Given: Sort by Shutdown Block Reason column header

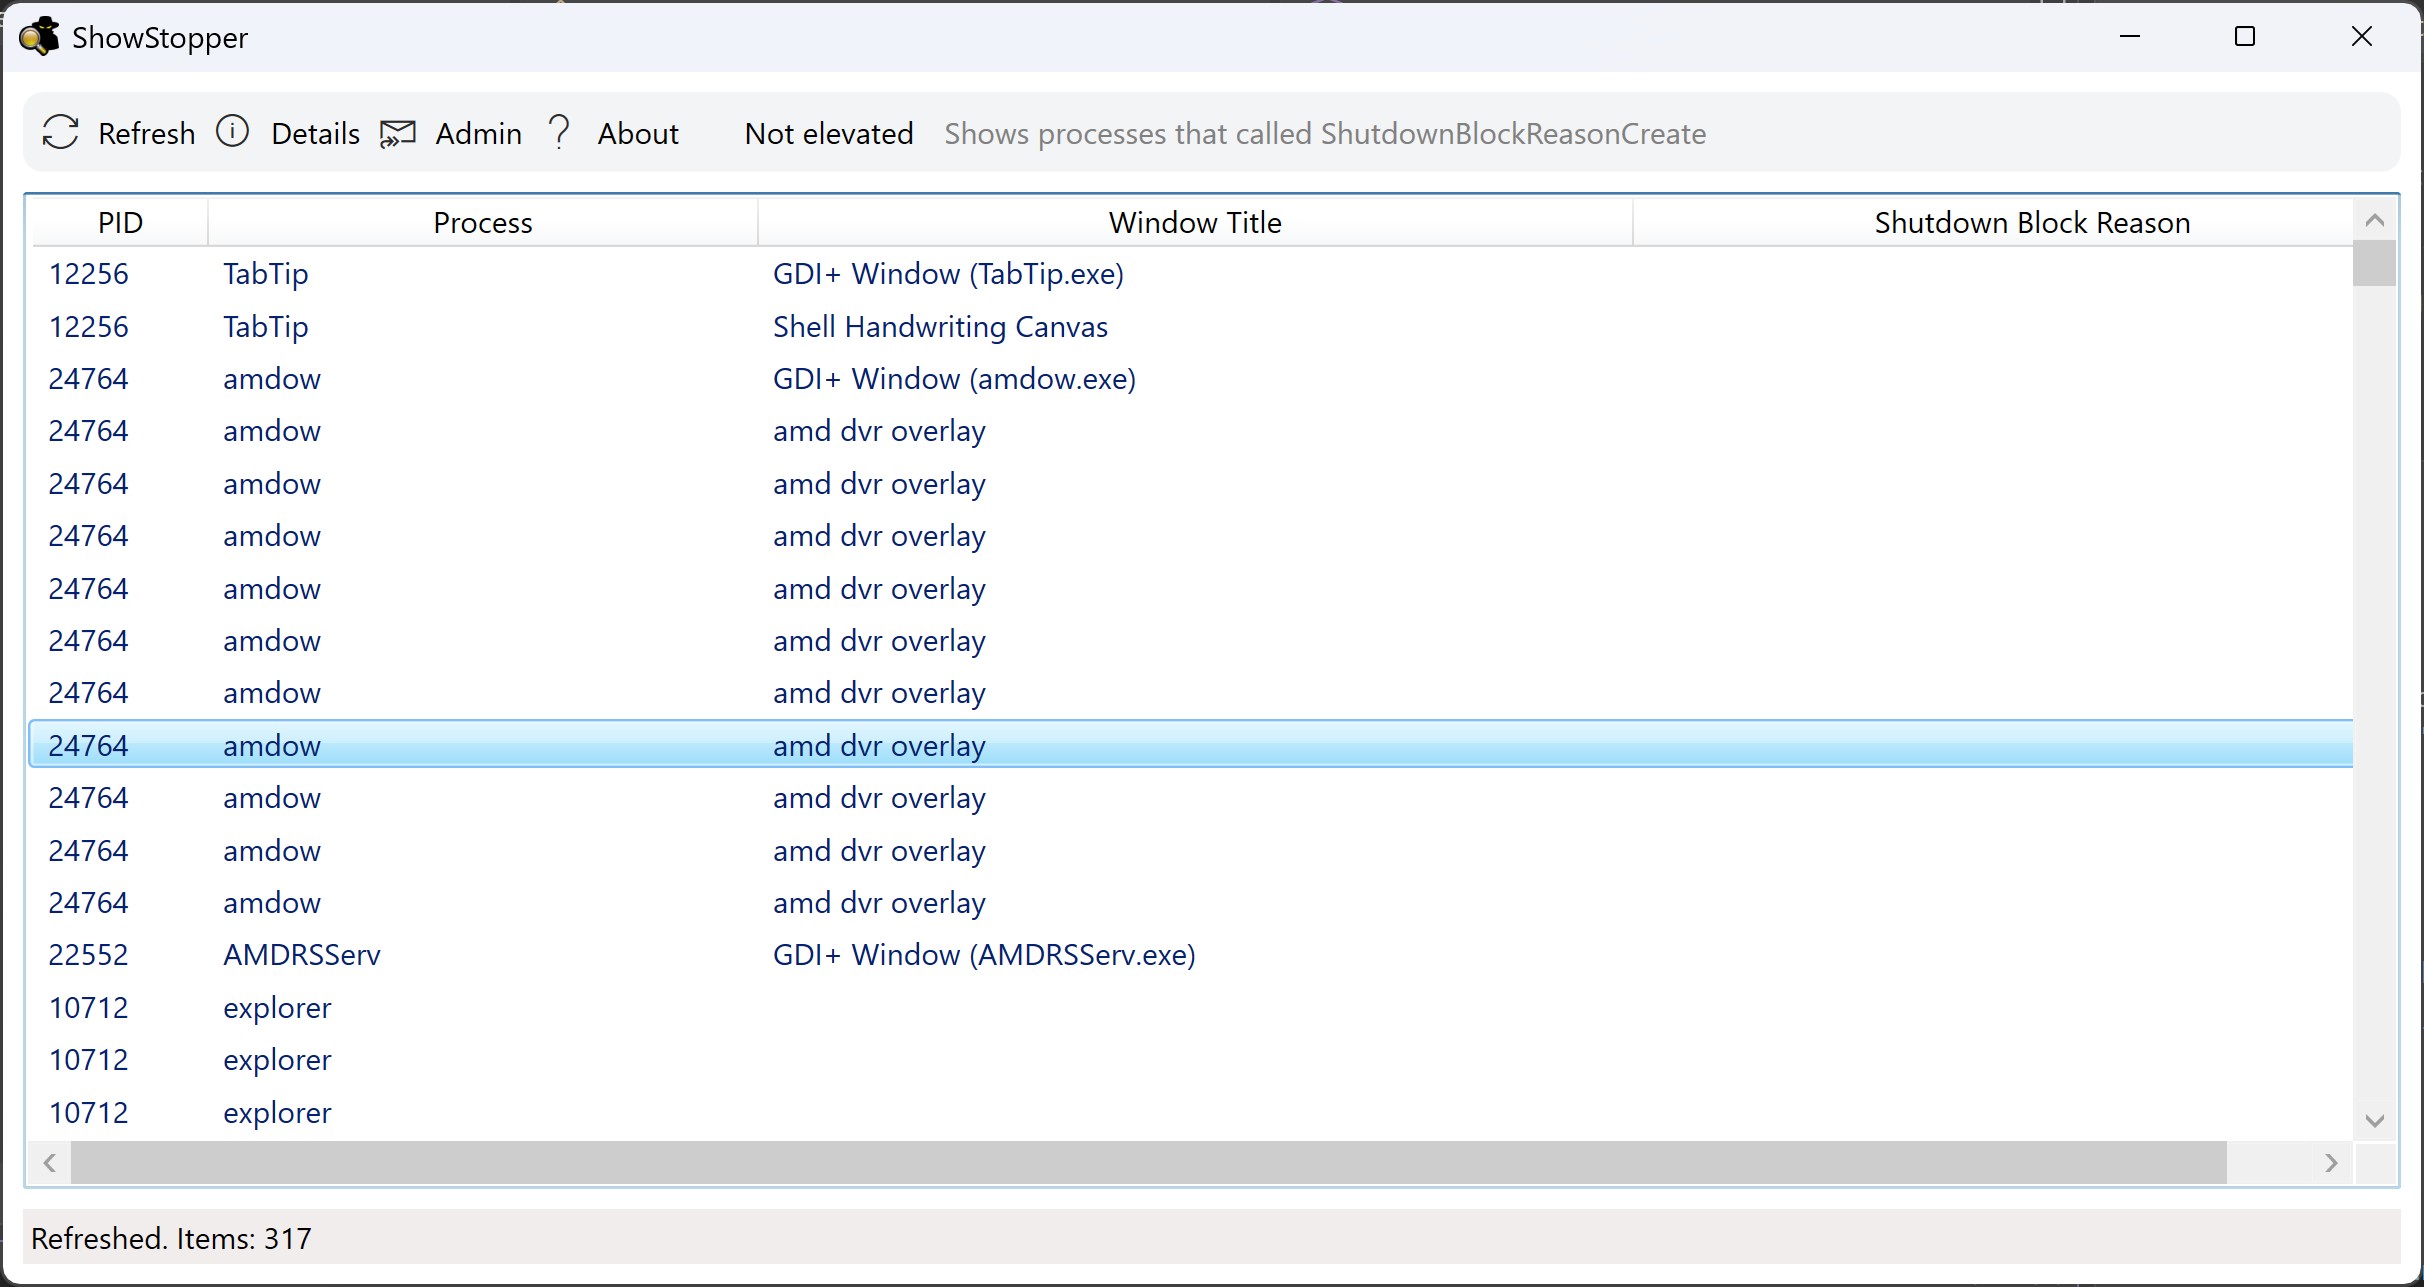Looking at the screenshot, I should (x=2030, y=222).
